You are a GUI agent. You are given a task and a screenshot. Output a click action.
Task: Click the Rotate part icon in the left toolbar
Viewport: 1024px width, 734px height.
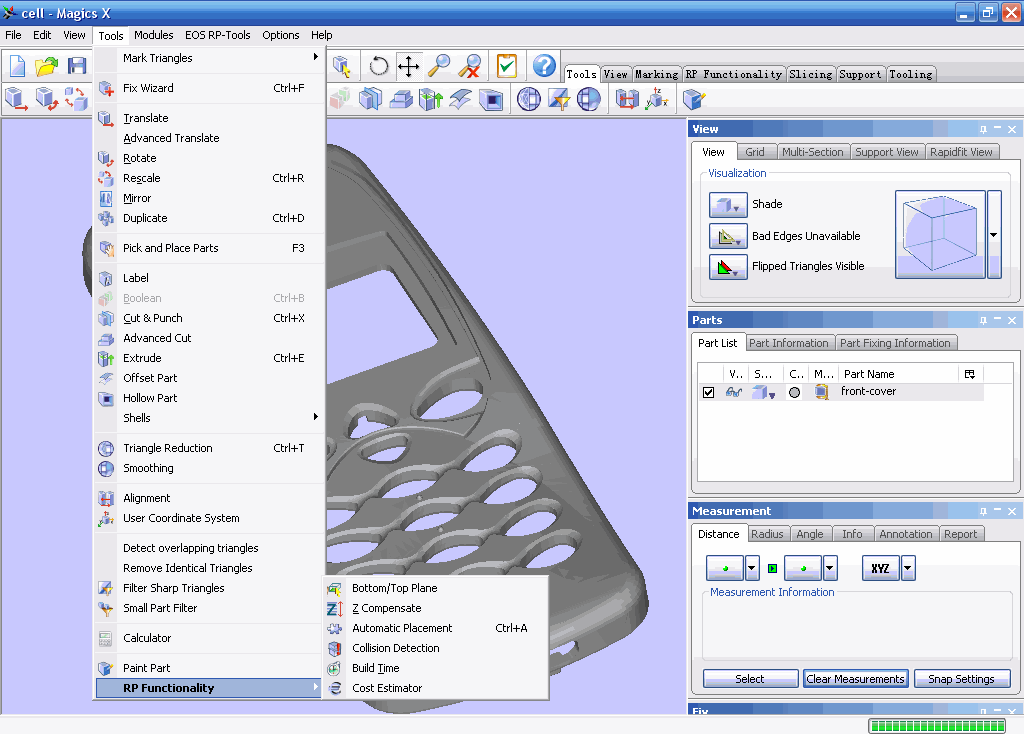click(46, 99)
